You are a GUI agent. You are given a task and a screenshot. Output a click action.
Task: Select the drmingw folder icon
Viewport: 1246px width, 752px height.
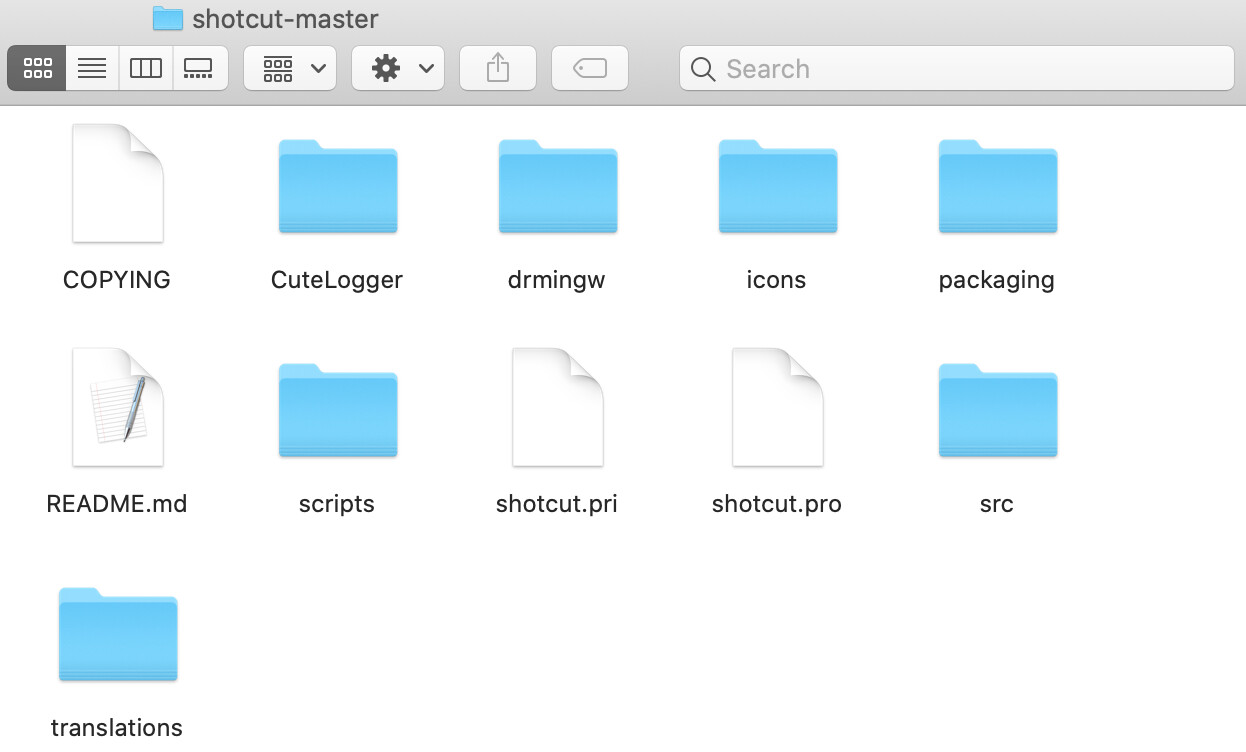pyautogui.click(x=558, y=187)
